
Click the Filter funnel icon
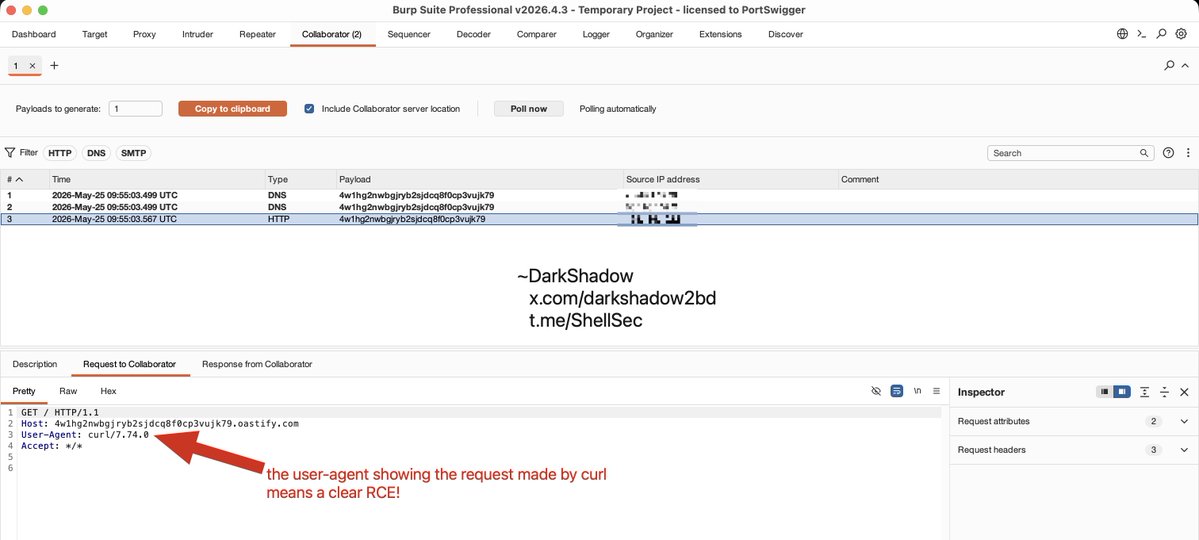(10, 153)
